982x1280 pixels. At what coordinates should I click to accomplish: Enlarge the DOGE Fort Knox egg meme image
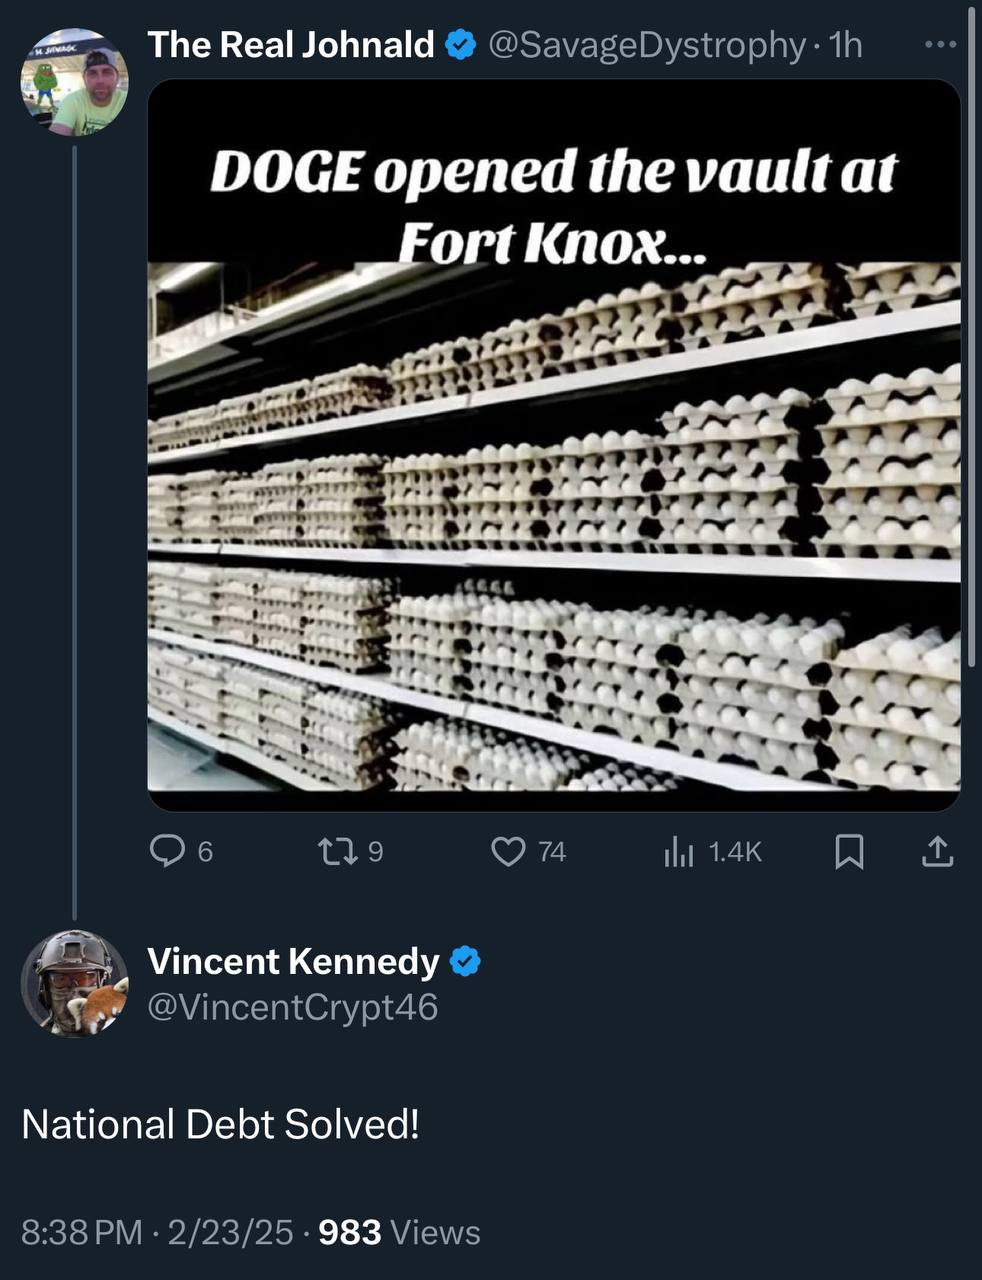point(554,445)
